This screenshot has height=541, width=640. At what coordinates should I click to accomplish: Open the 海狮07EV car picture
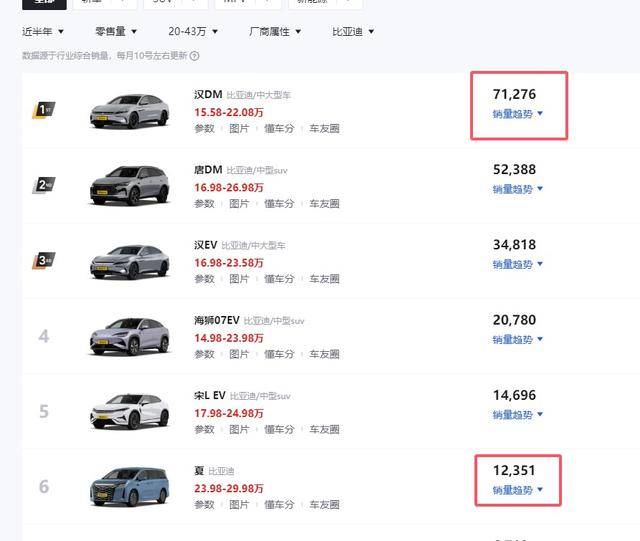130,336
